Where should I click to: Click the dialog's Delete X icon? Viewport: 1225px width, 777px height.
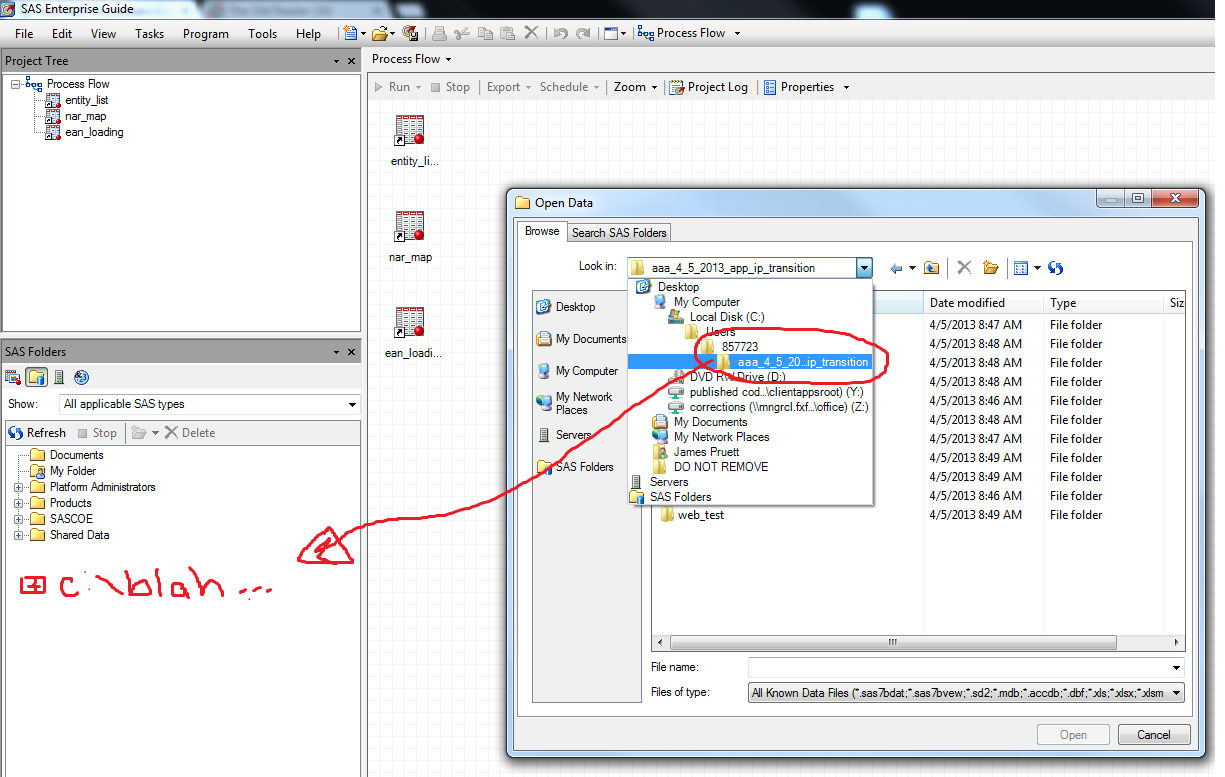click(x=964, y=268)
